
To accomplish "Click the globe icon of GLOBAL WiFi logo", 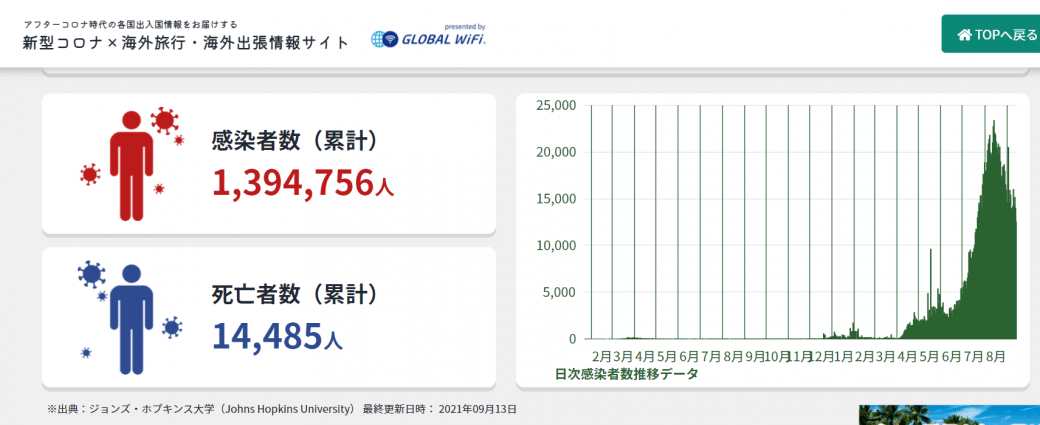I will tap(379, 40).
